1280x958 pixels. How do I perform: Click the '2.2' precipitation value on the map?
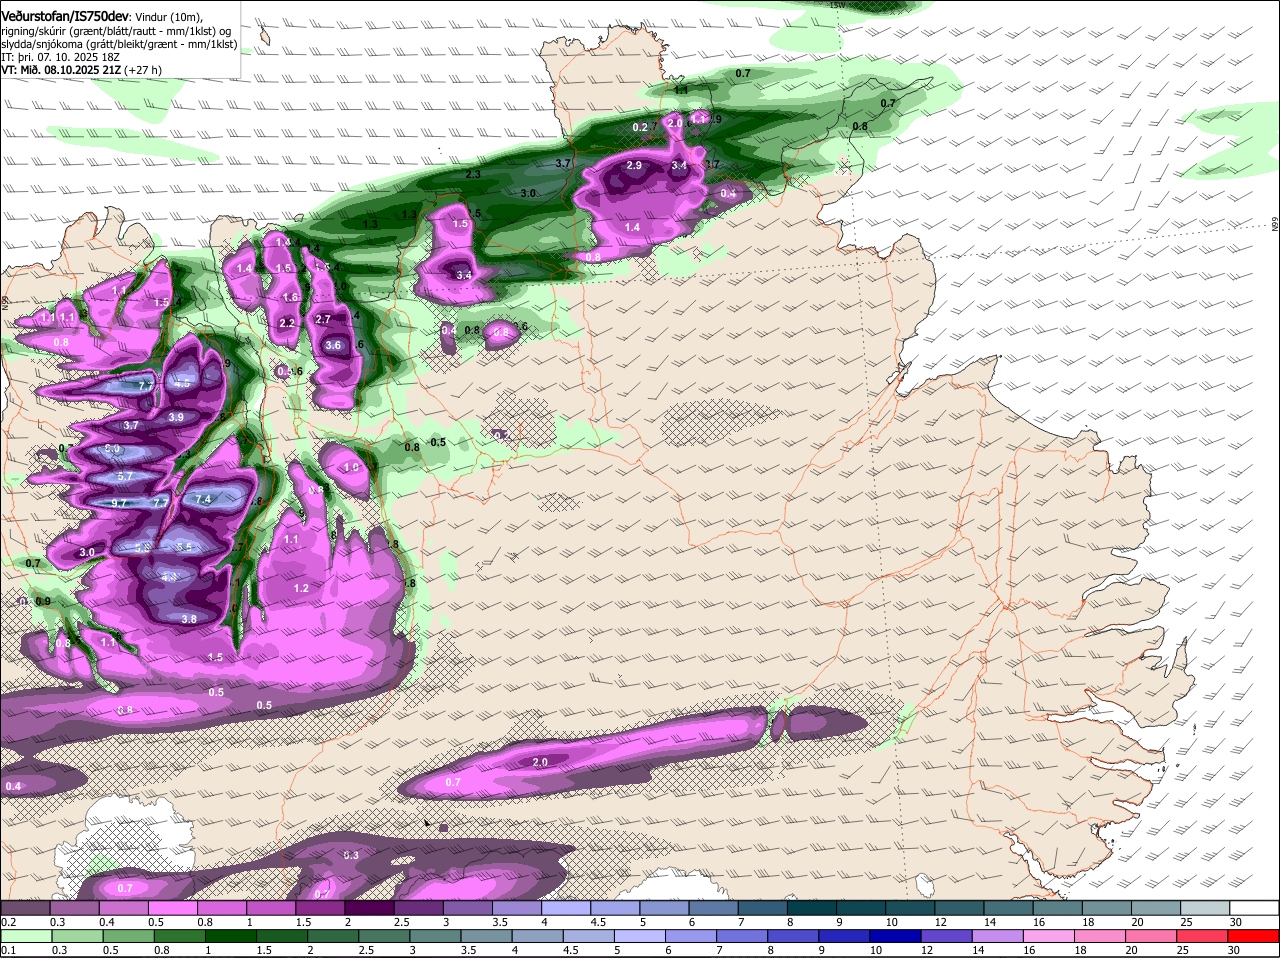click(287, 323)
